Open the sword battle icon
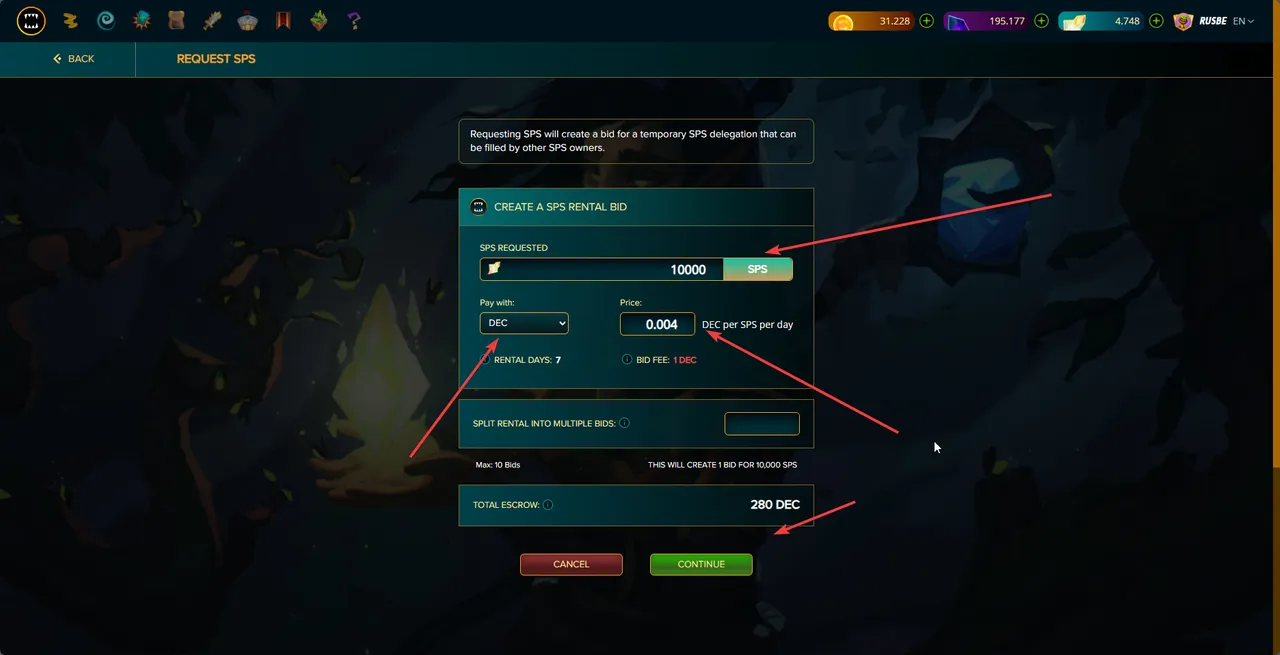 point(212,20)
